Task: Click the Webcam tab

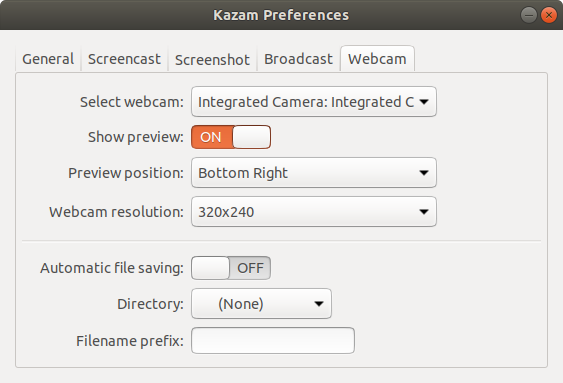Action: pyautogui.click(x=377, y=59)
